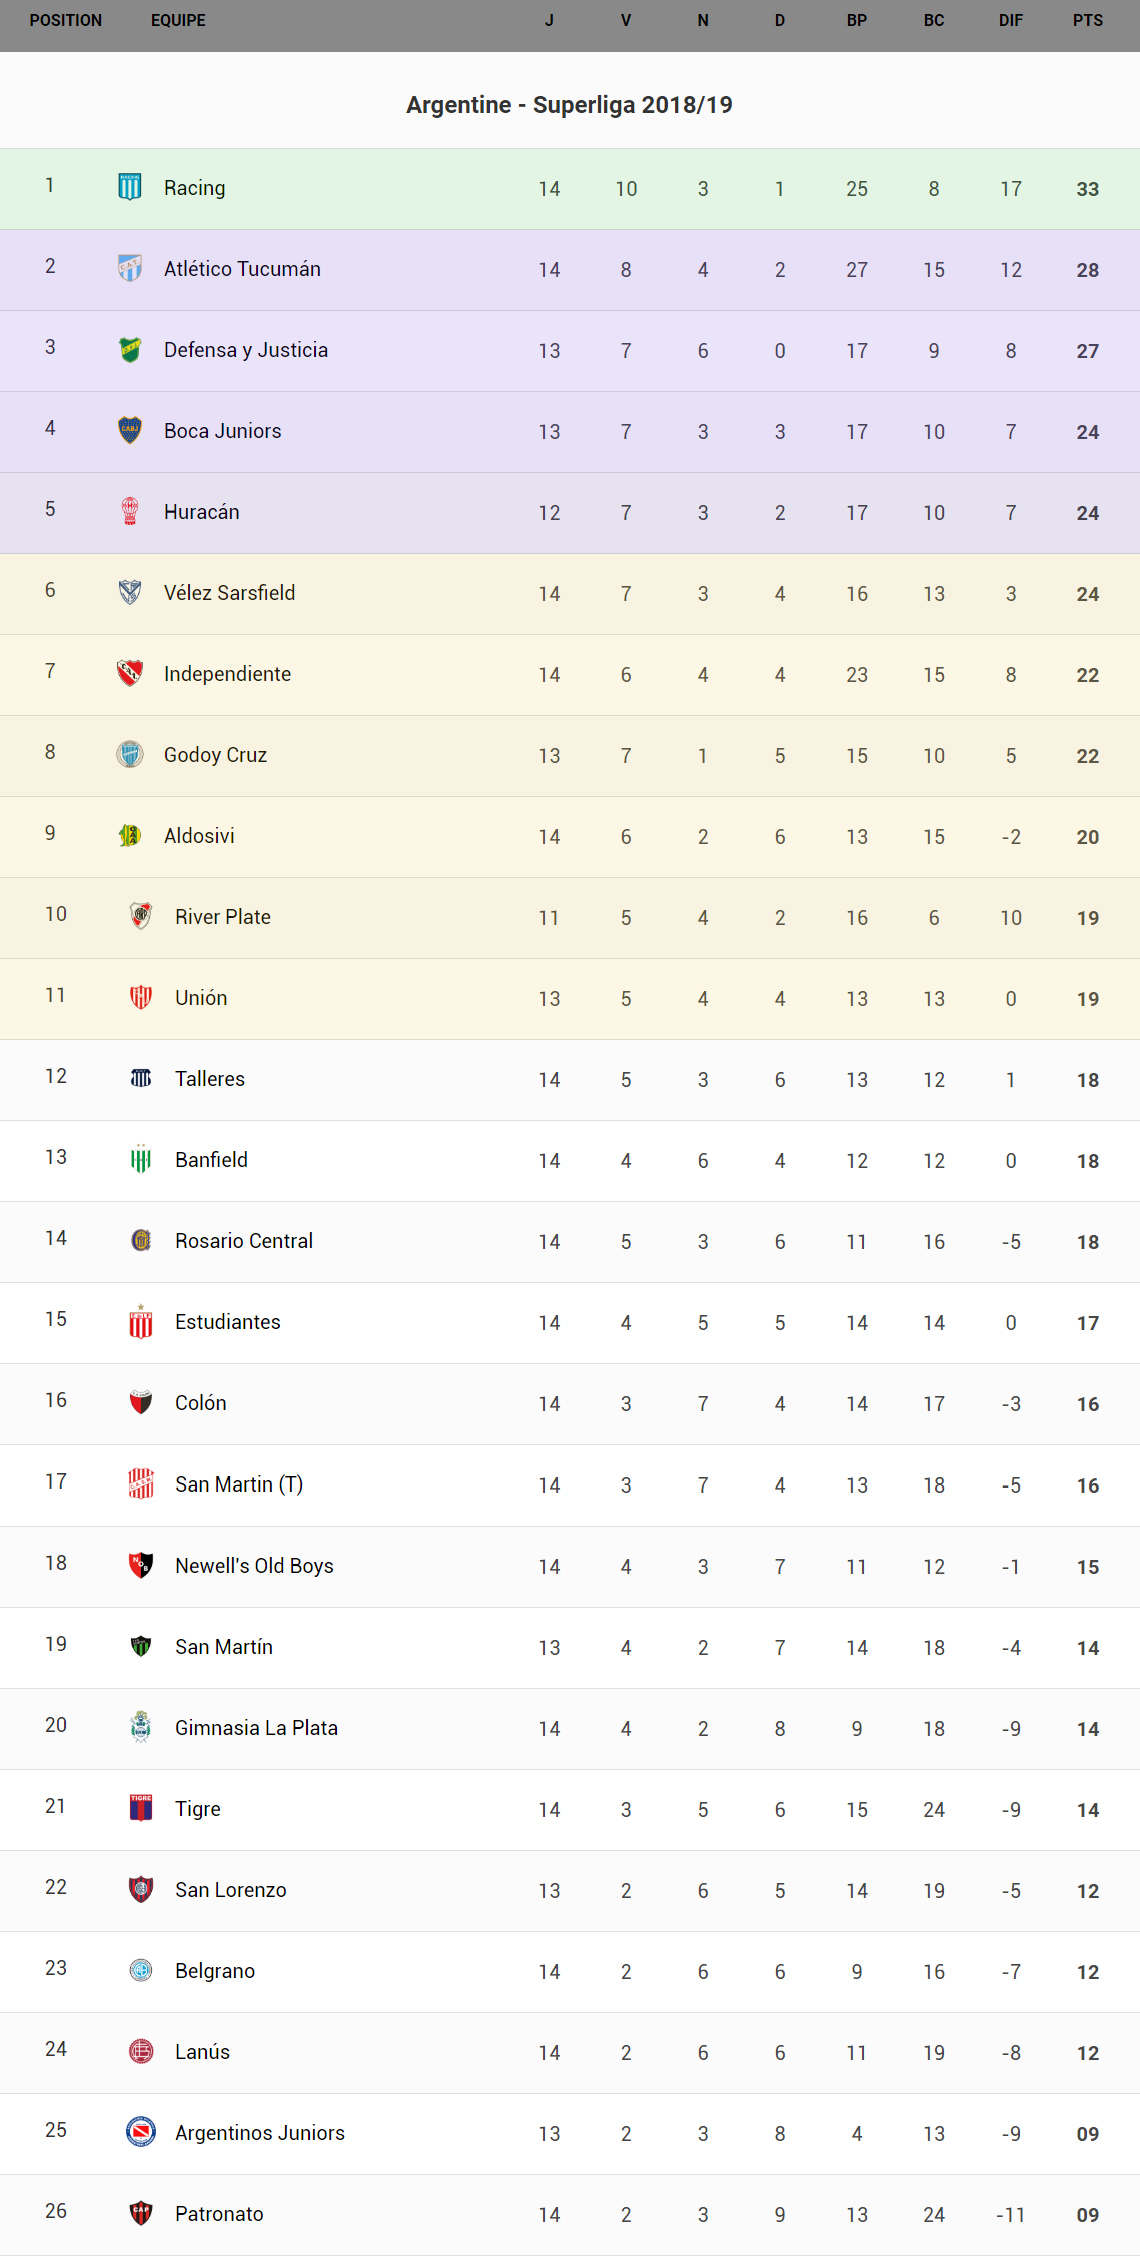
Task: Click the Newell's Old Boys crest icon
Action: tap(141, 1565)
